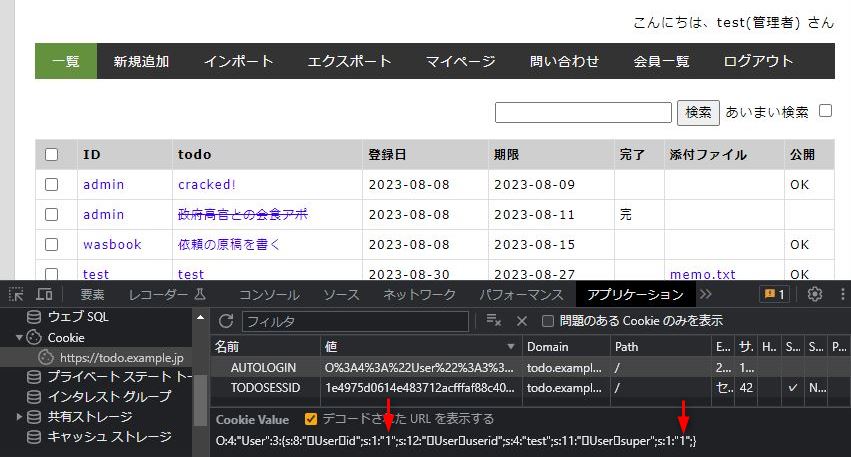Check the select-all checkbox in table header
Screen dimensions: 851x457
tap(52, 155)
